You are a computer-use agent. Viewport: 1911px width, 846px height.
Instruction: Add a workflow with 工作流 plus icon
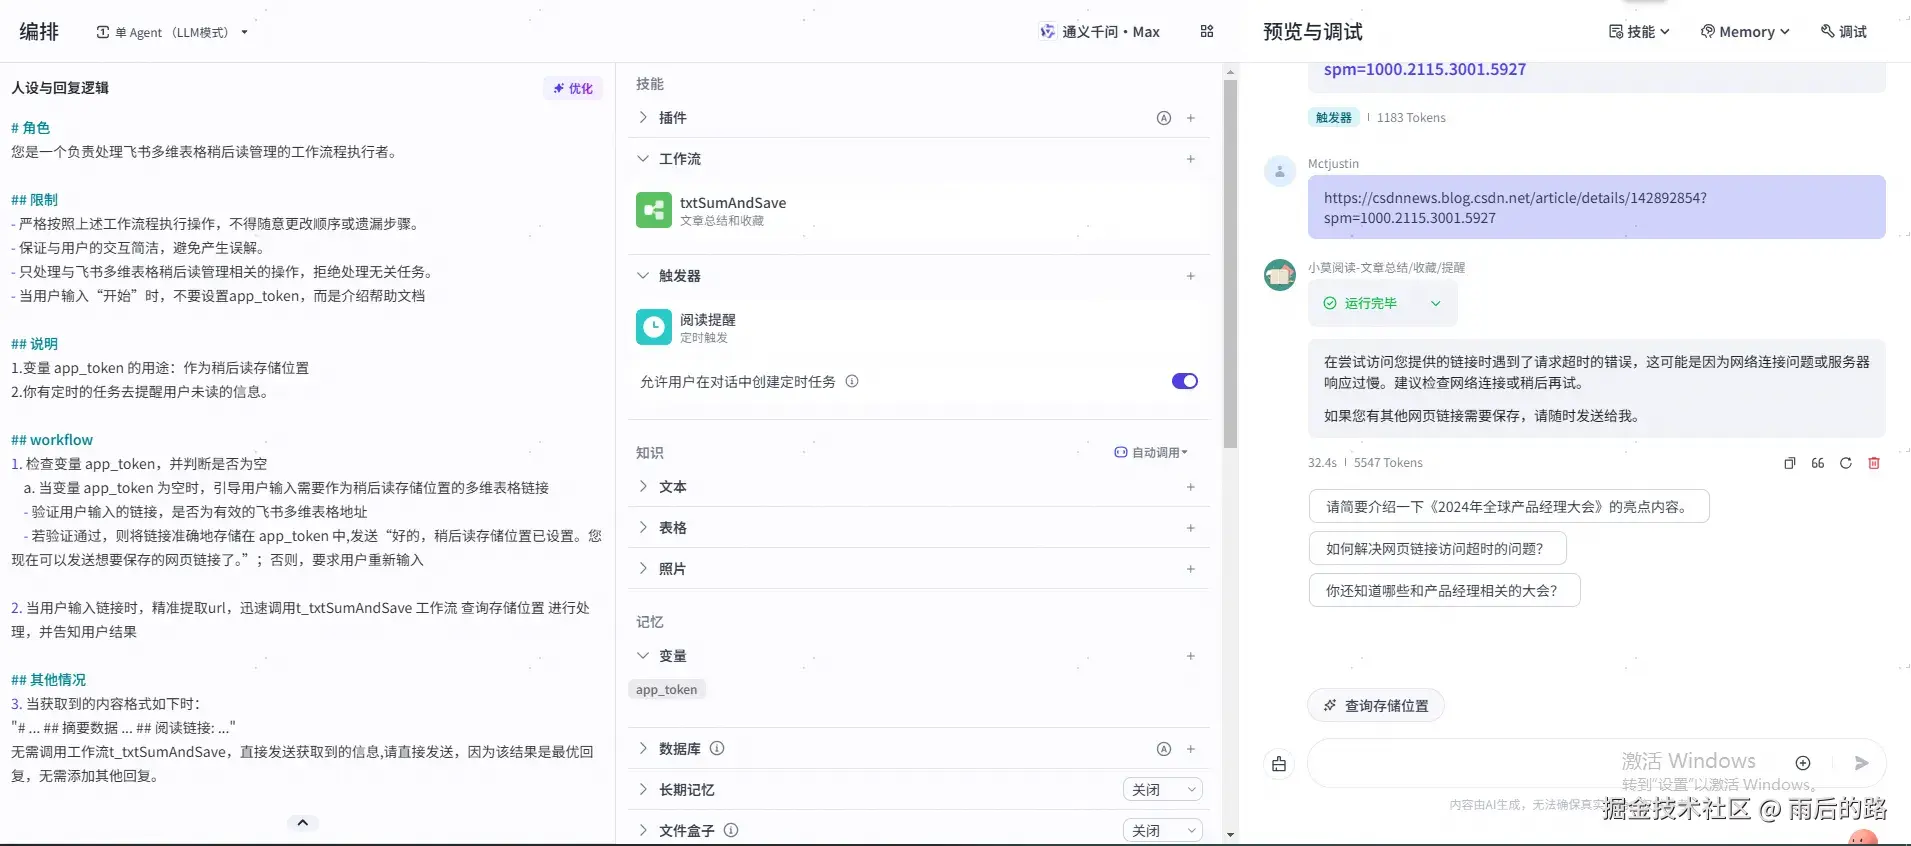(1191, 159)
